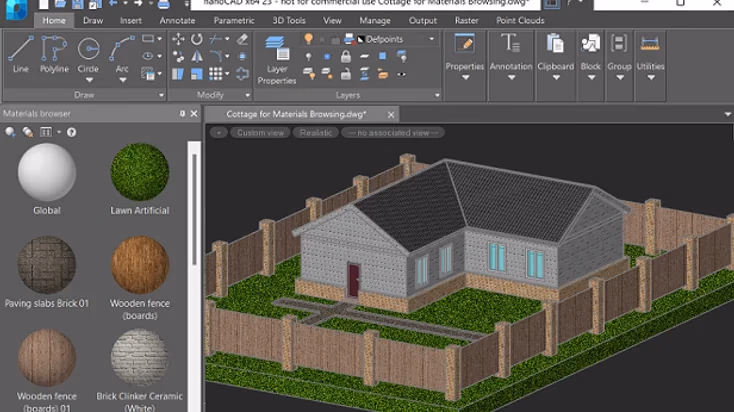Click the save icon in quick access toolbar
The image size is (734, 412).
coord(78,5)
